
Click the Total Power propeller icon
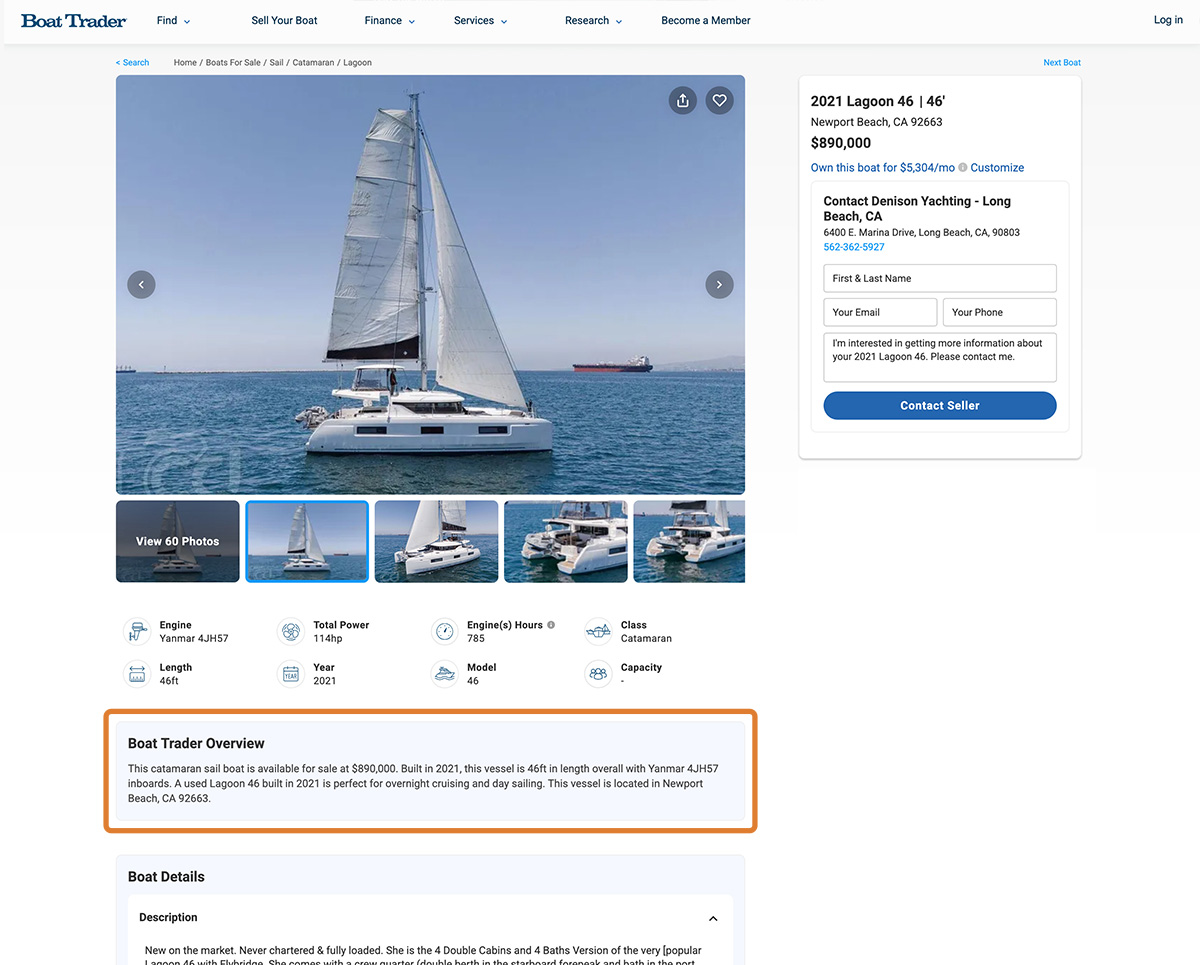tap(290, 632)
